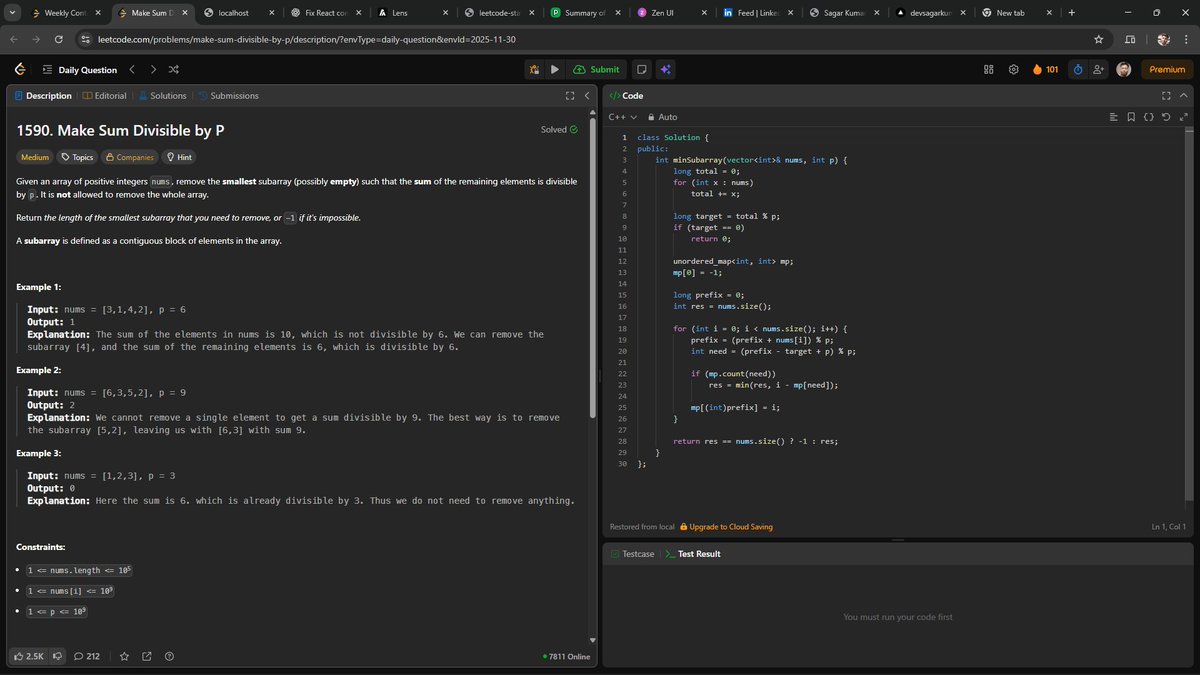
Task: Switch to the Test Result tab
Action: pos(699,553)
